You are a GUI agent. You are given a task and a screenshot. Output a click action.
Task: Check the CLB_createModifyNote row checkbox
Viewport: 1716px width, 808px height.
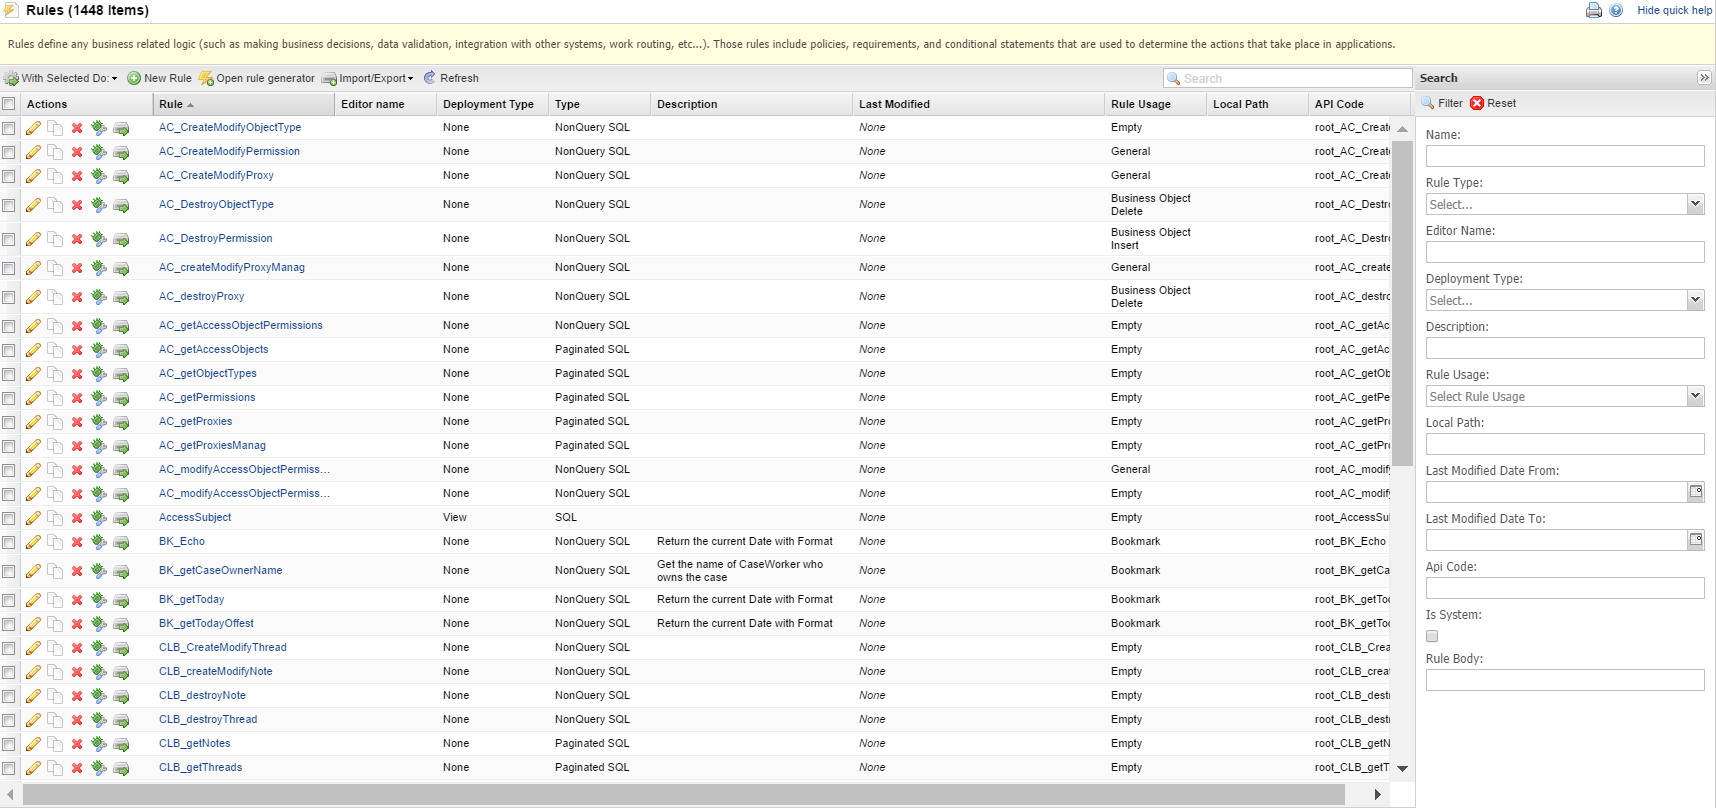(x=9, y=672)
